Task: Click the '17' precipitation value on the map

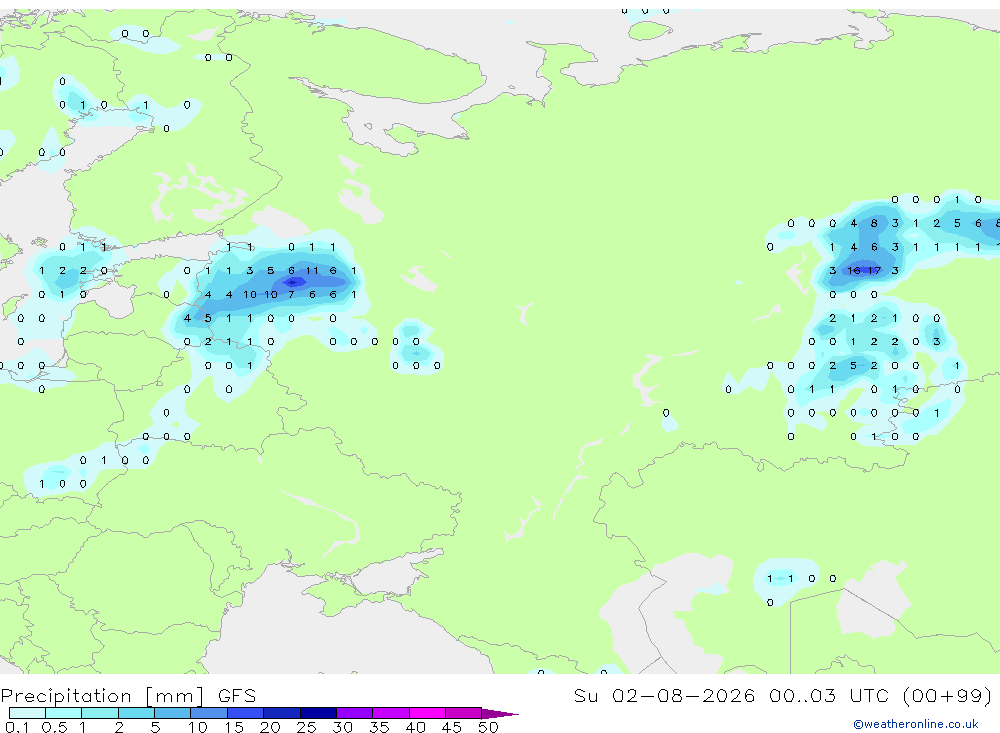Action: tap(874, 270)
